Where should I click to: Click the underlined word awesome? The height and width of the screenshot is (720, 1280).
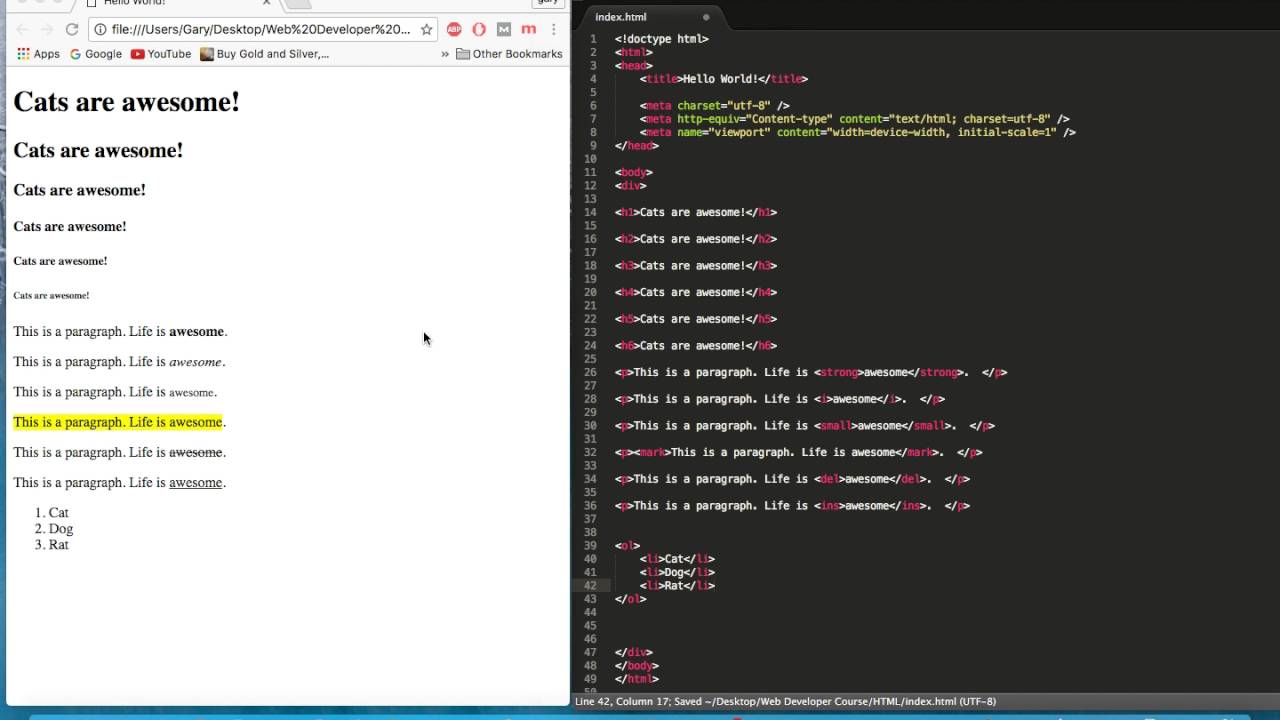195,482
